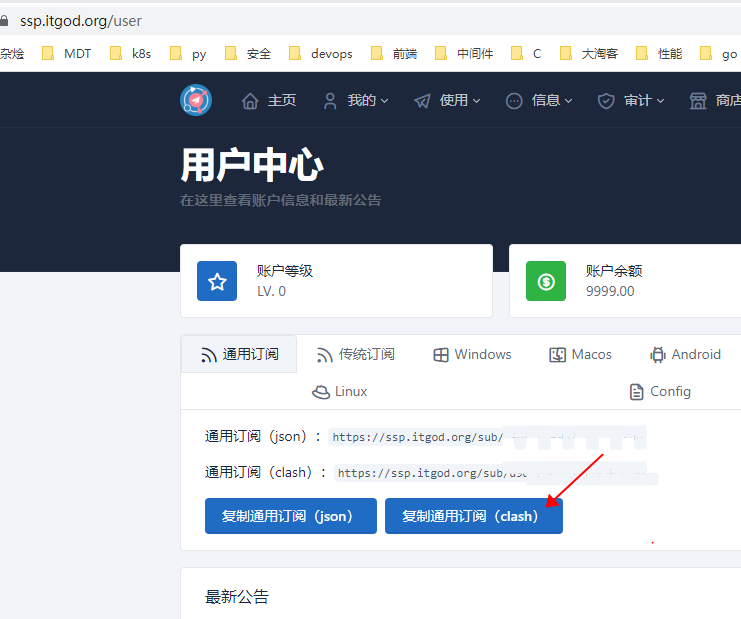
Task: Switch to the 通用订阅 tab
Action: pyautogui.click(x=239, y=354)
